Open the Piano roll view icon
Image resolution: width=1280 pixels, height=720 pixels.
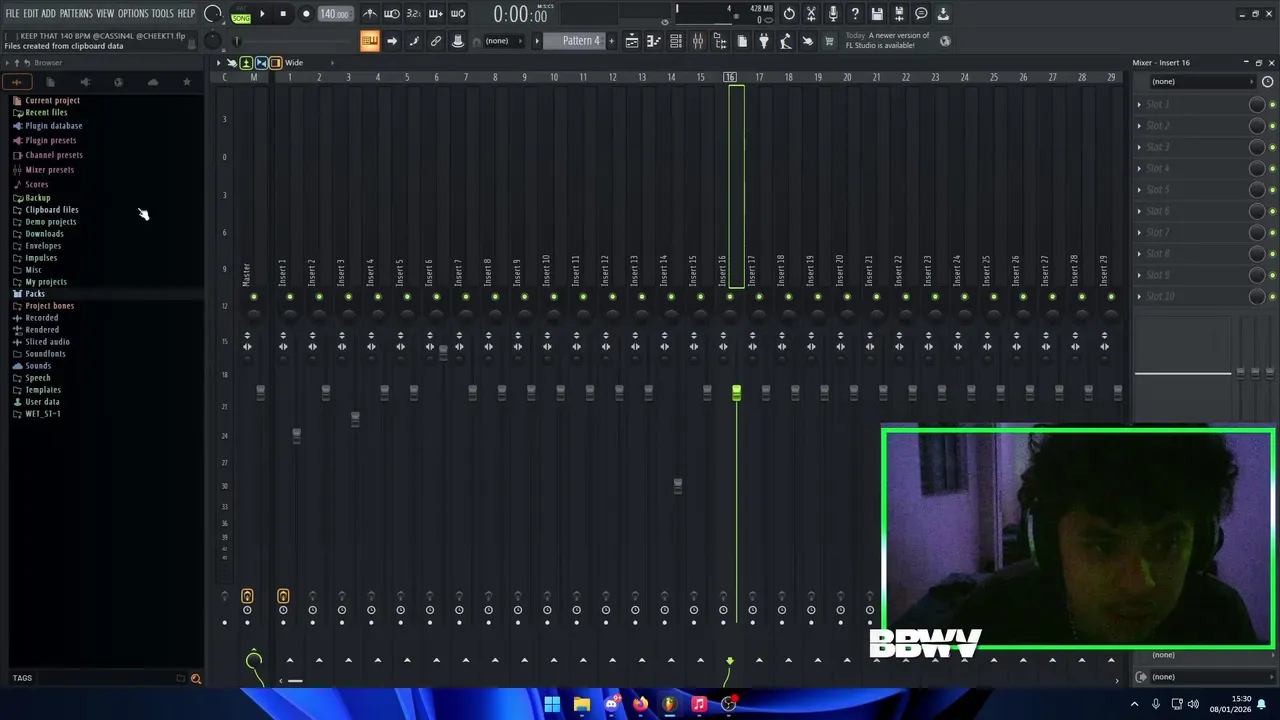point(654,41)
